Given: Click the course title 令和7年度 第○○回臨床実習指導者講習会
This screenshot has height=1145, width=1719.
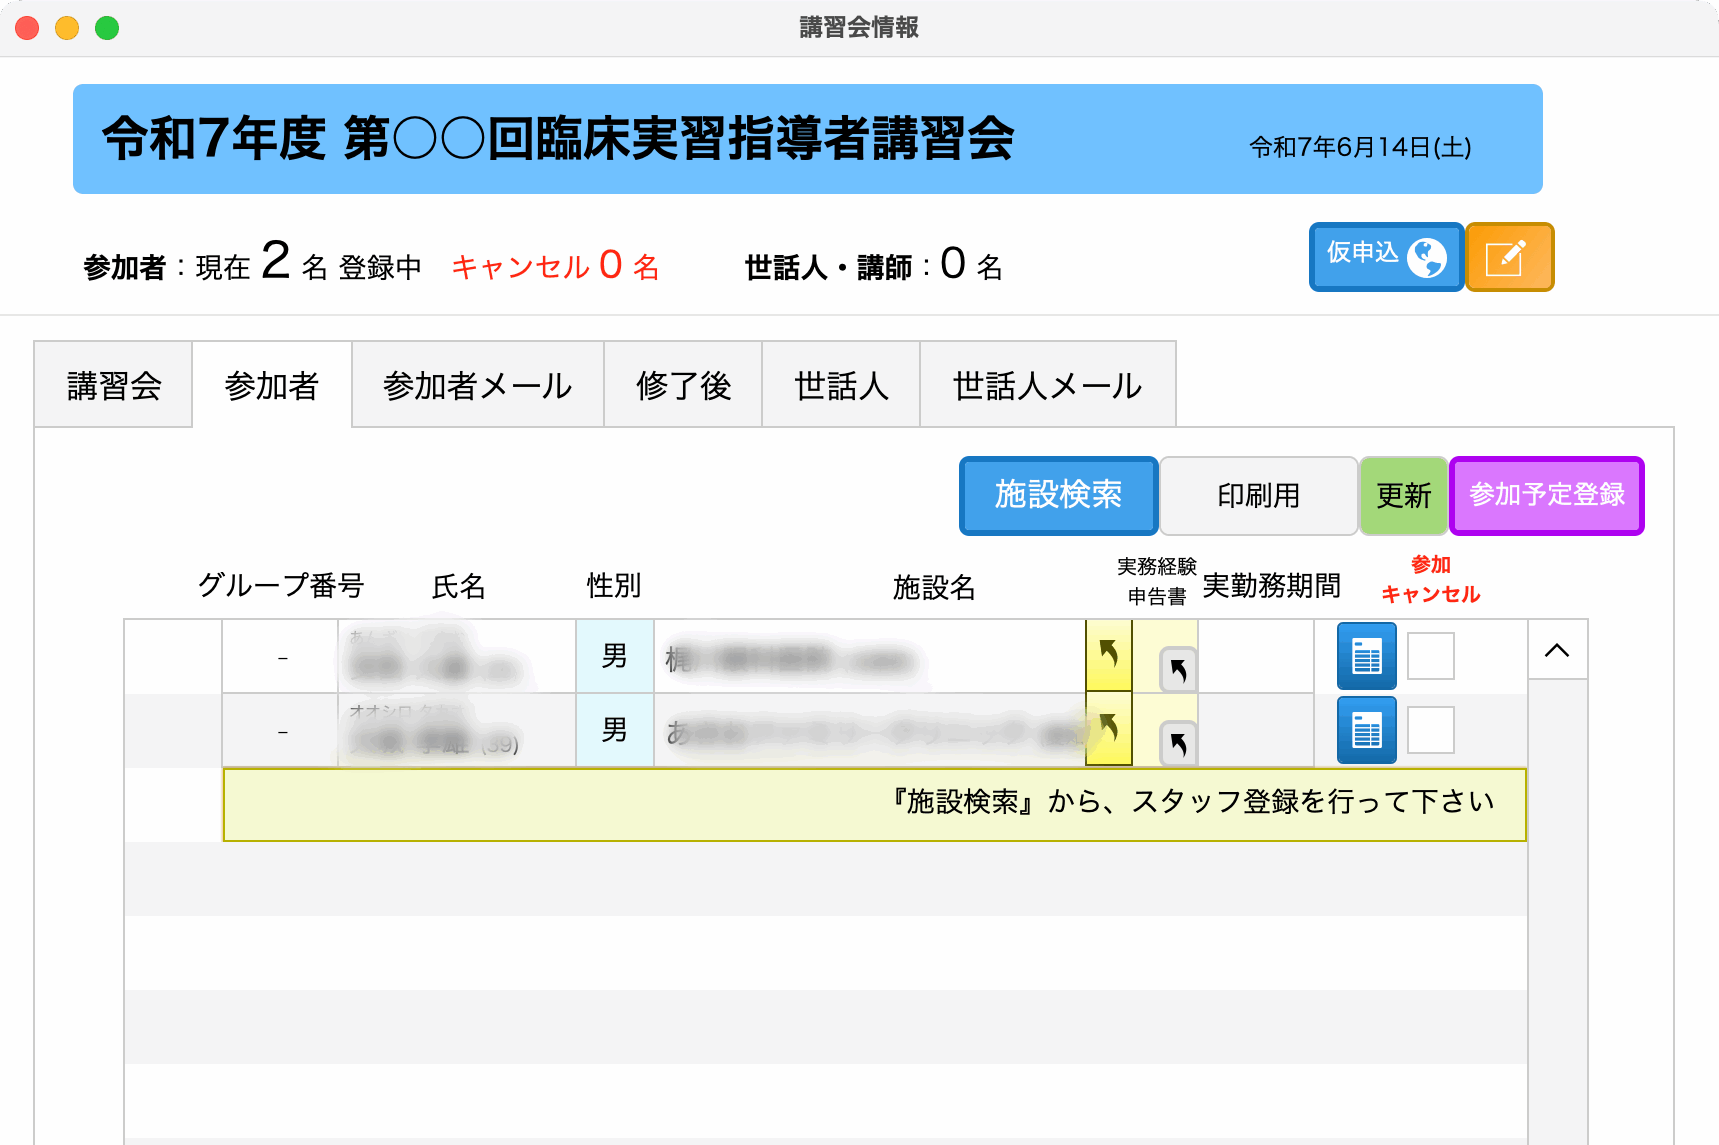Looking at the screenshot, I should pos(558,138).
